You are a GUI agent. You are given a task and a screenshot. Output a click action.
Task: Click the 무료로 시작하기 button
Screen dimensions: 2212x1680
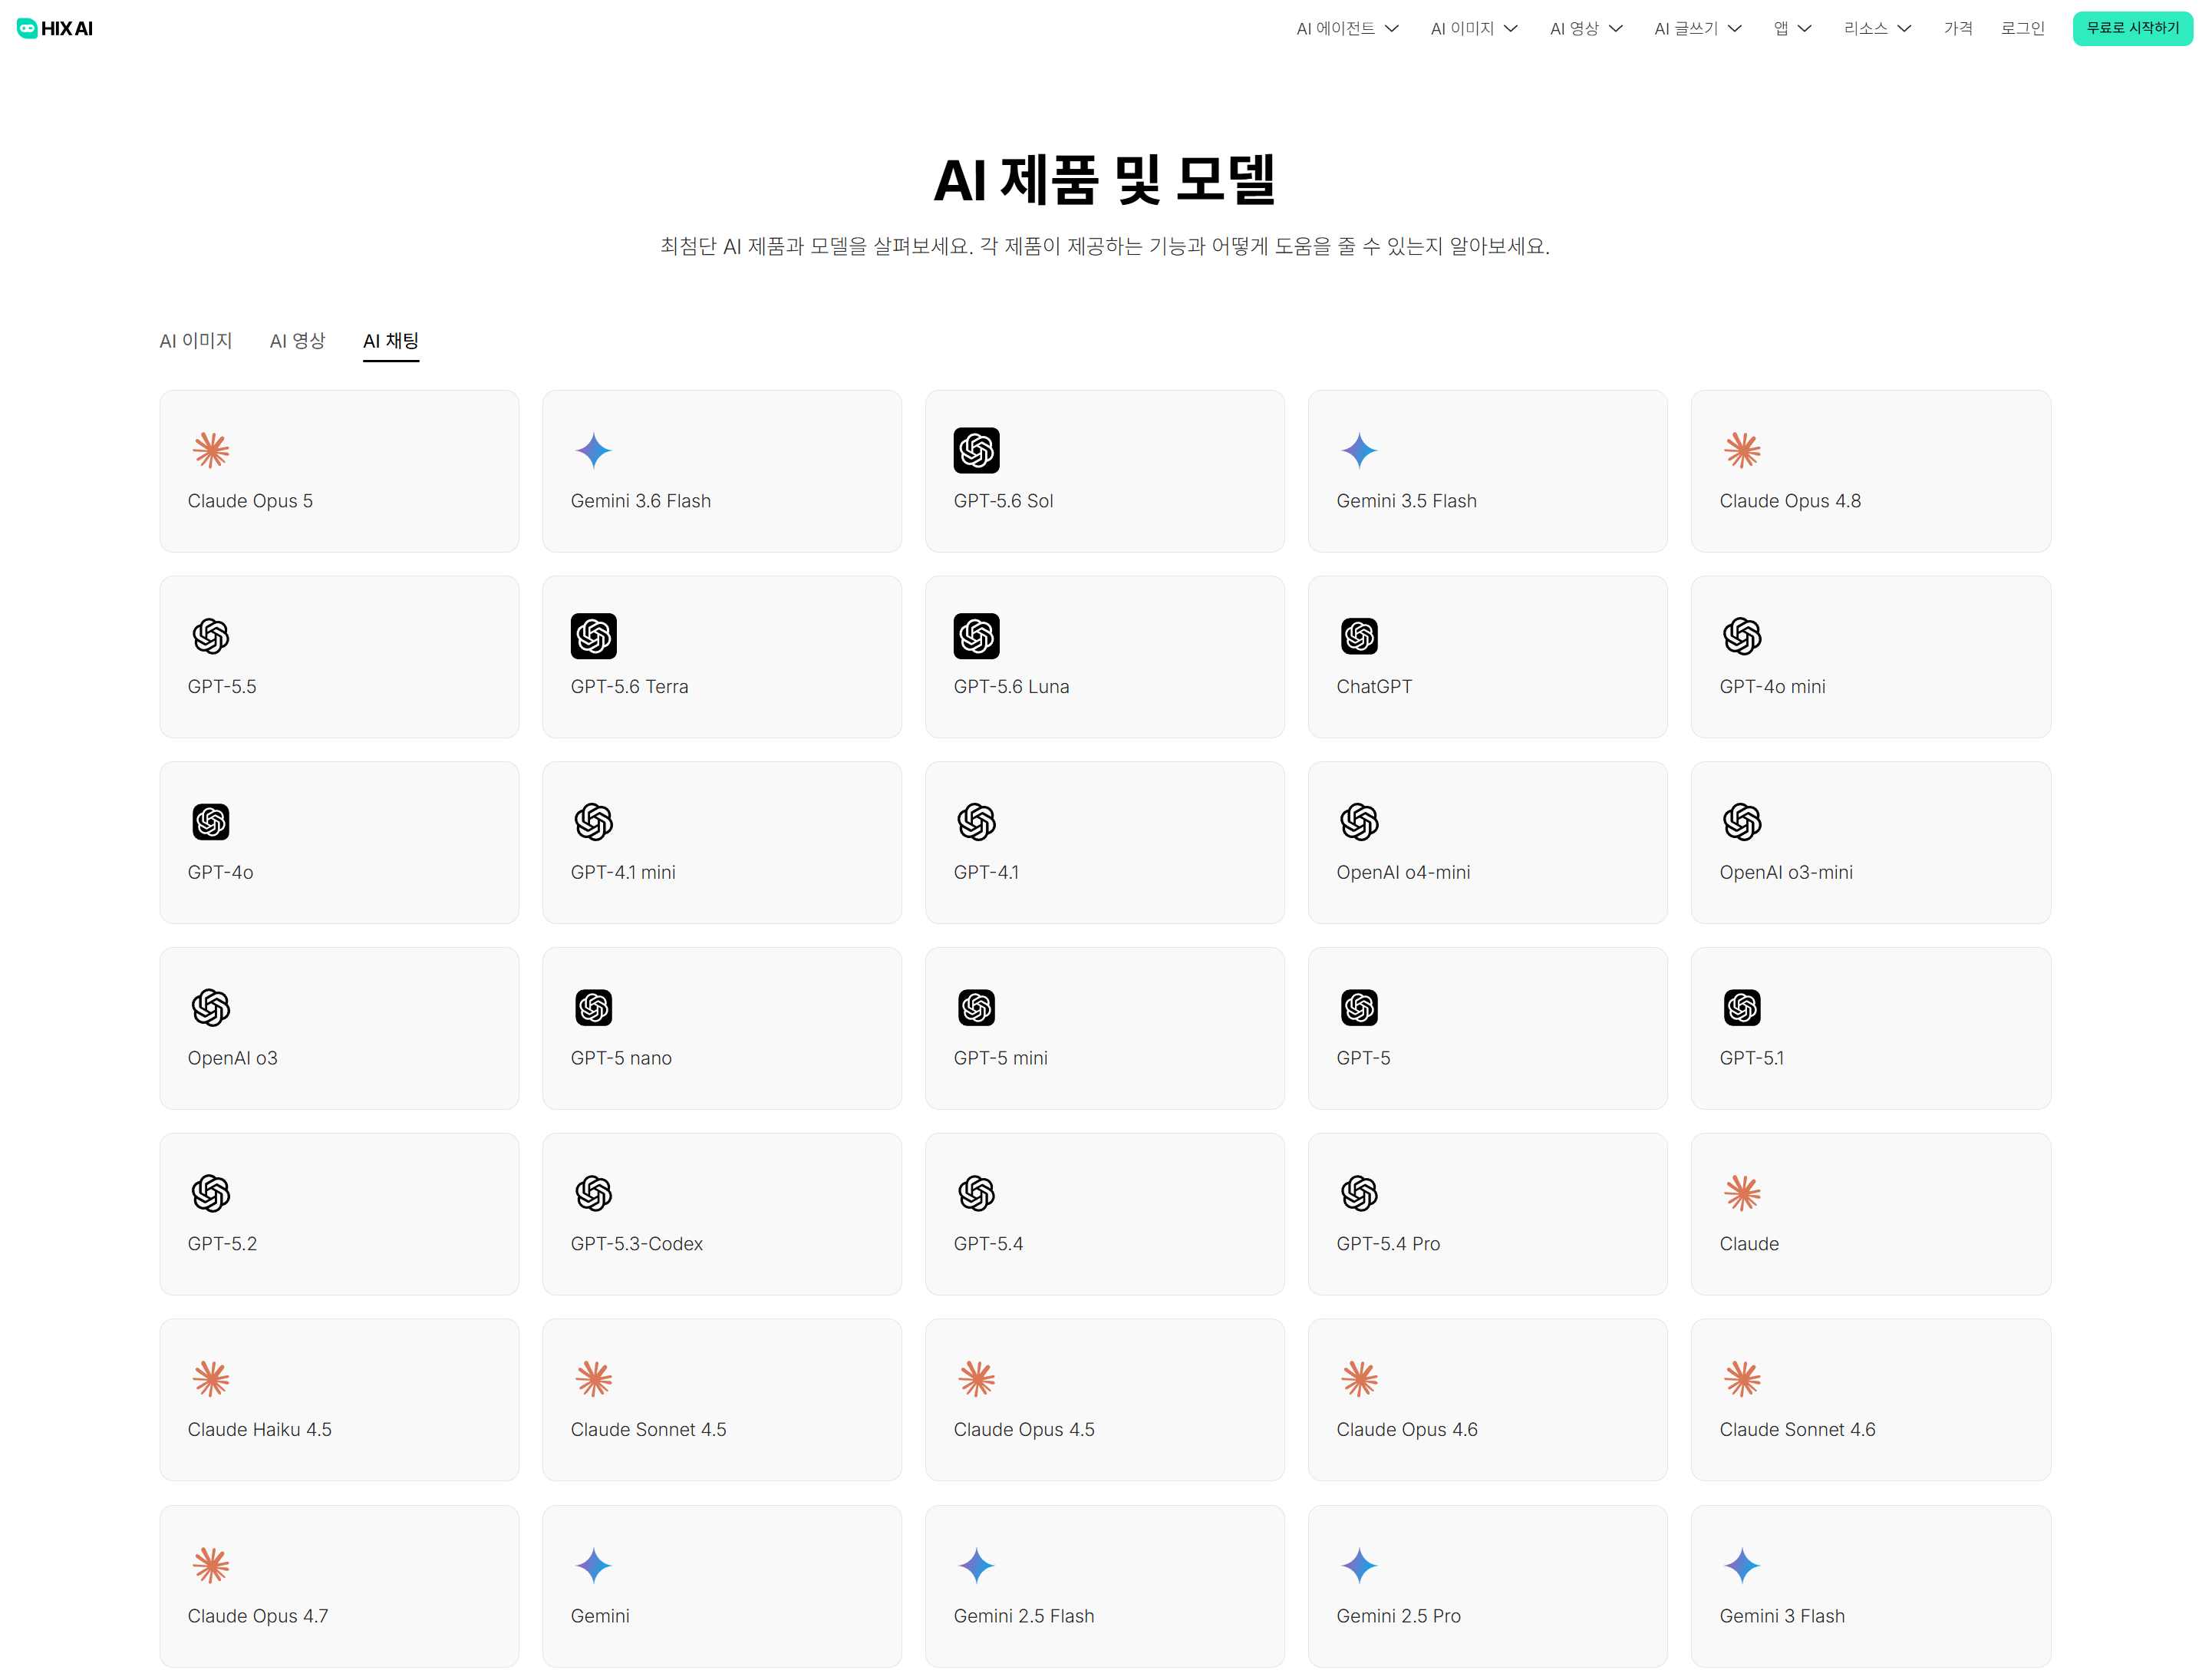2133,28
